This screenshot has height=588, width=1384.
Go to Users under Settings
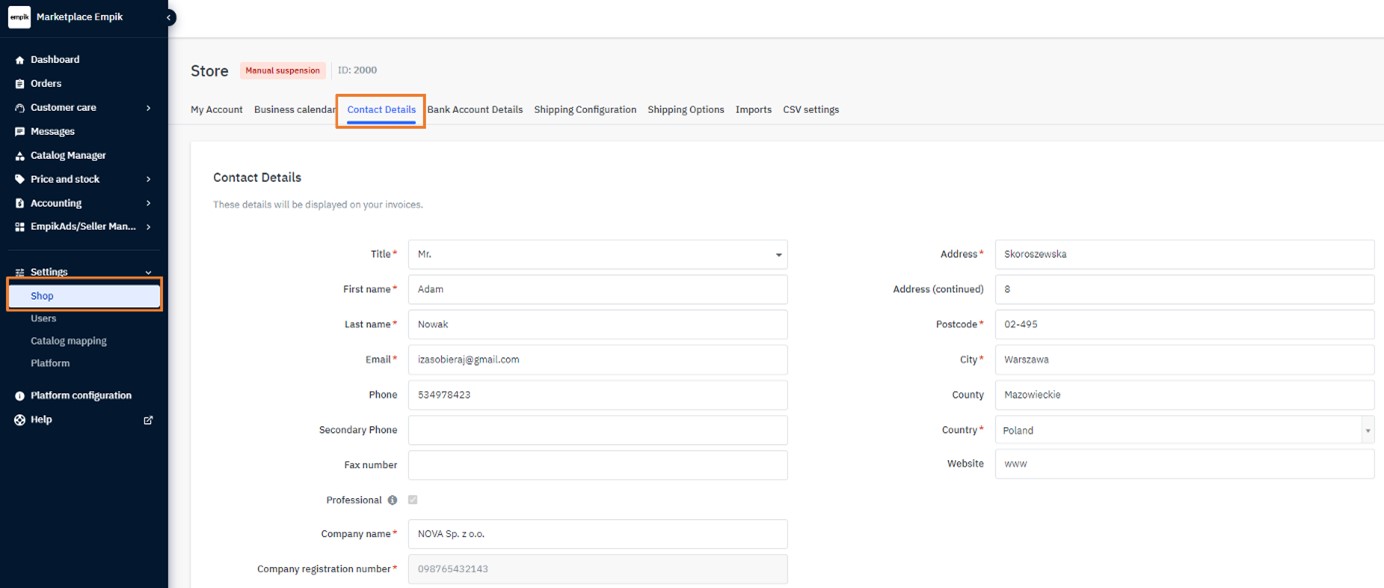click(43, 319)
